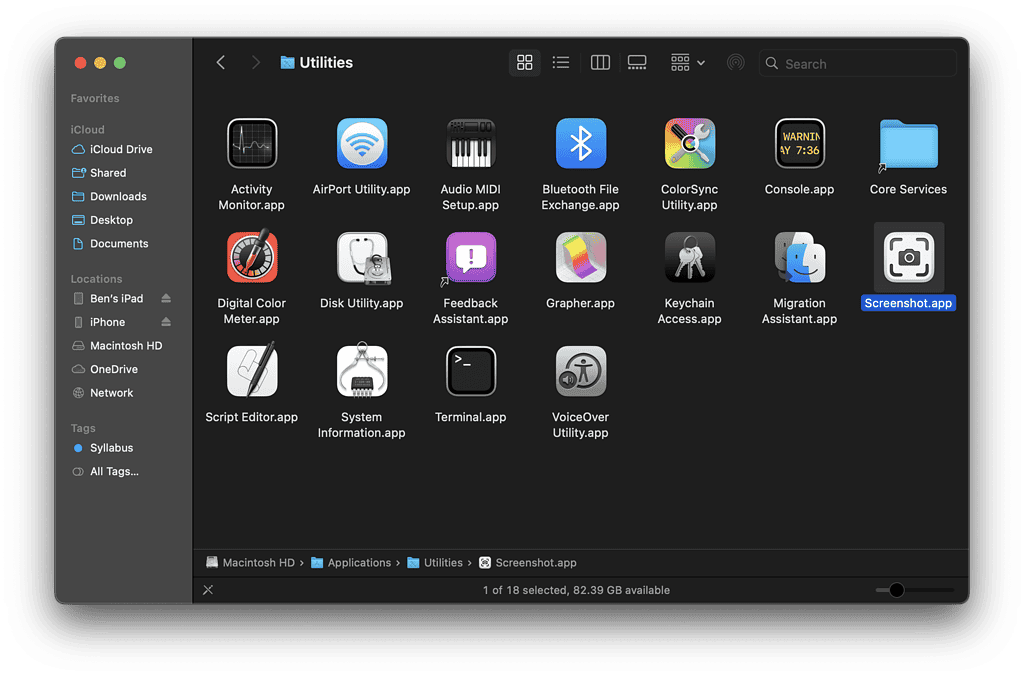Switch to list view
Image resolution: width=1024 pixels, height=675 pixels.
(x=561, y=63)
